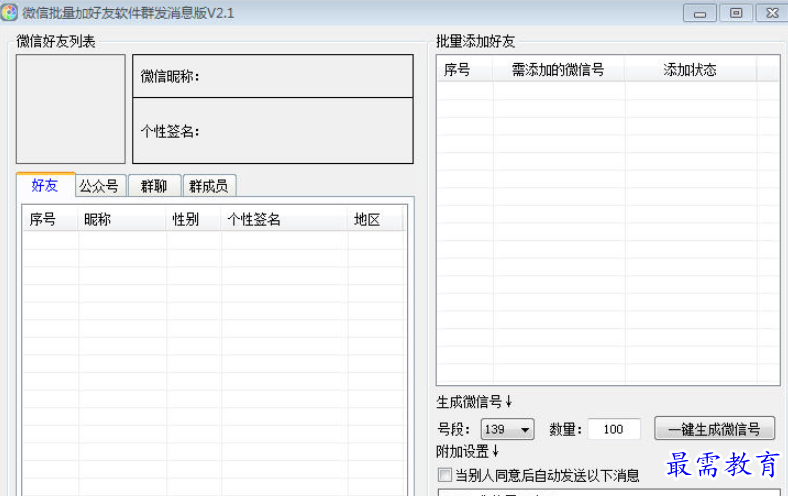Screen dimensions: 788x496
Task: Click 序号 header in 批量添加好友 table
Action: tap(465, 69)
